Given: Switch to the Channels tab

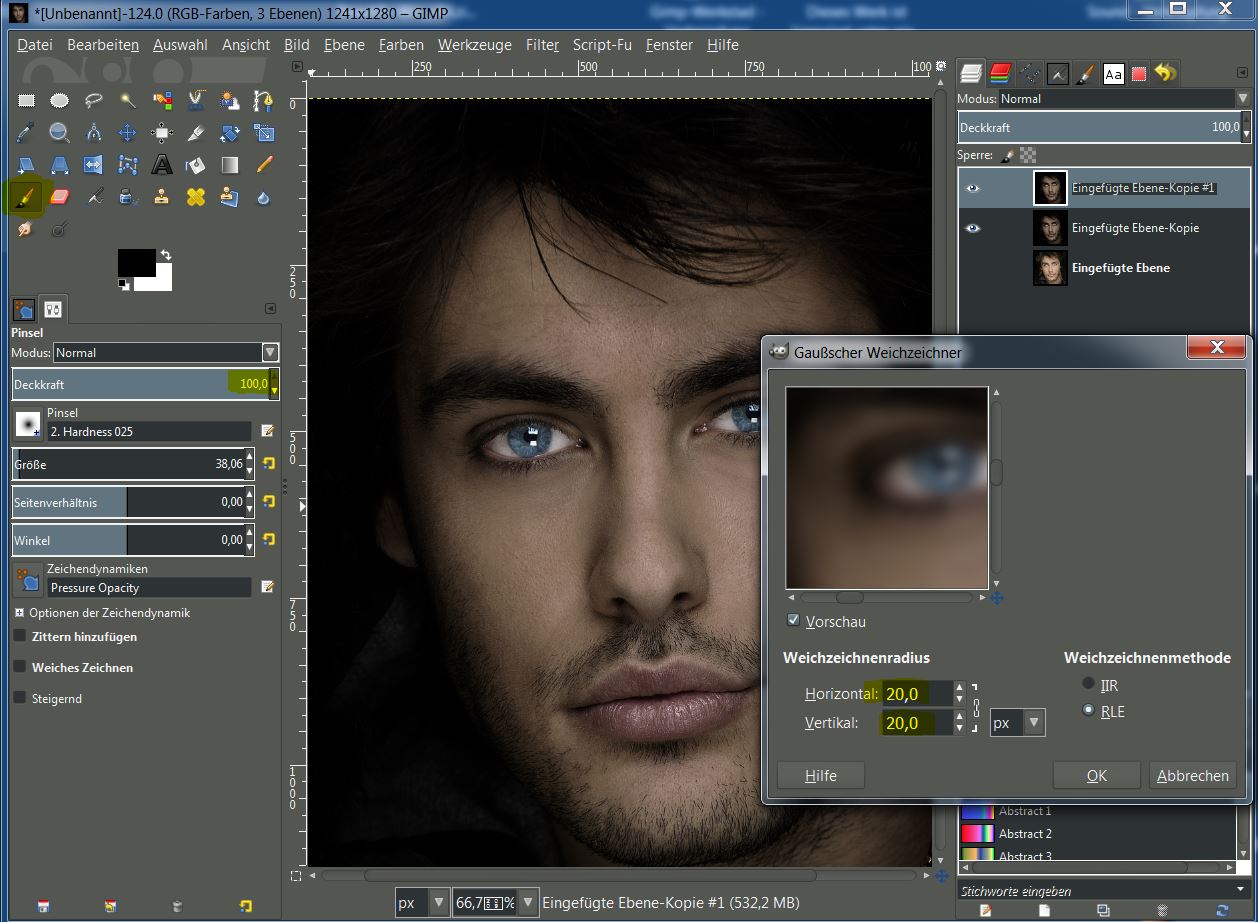Looking at the screenshot, I should [1000, 73].
